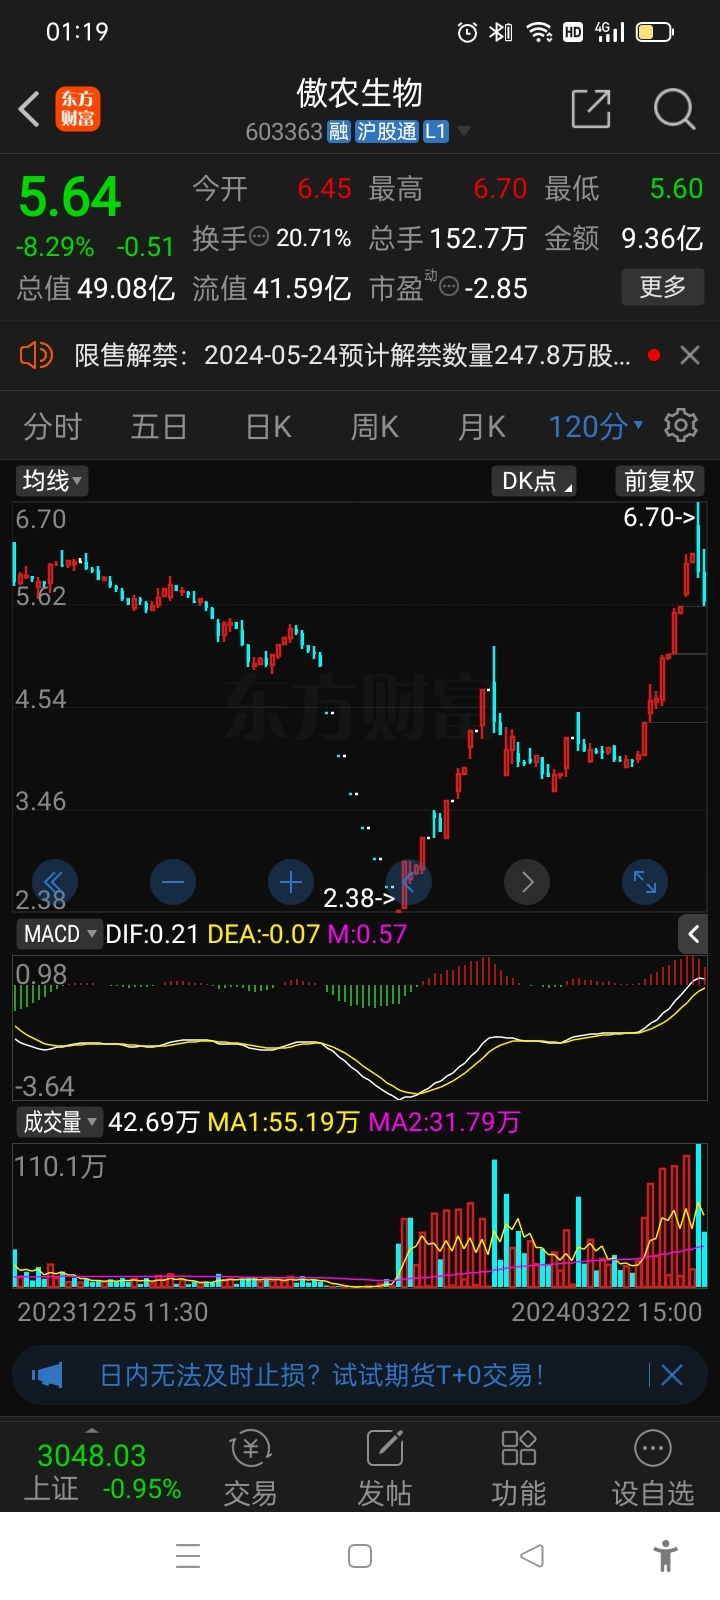Screen dimensions: 720x1600
Task: Open the 成交量 indicator dropdown
Action: click(x=60, y=1122)
